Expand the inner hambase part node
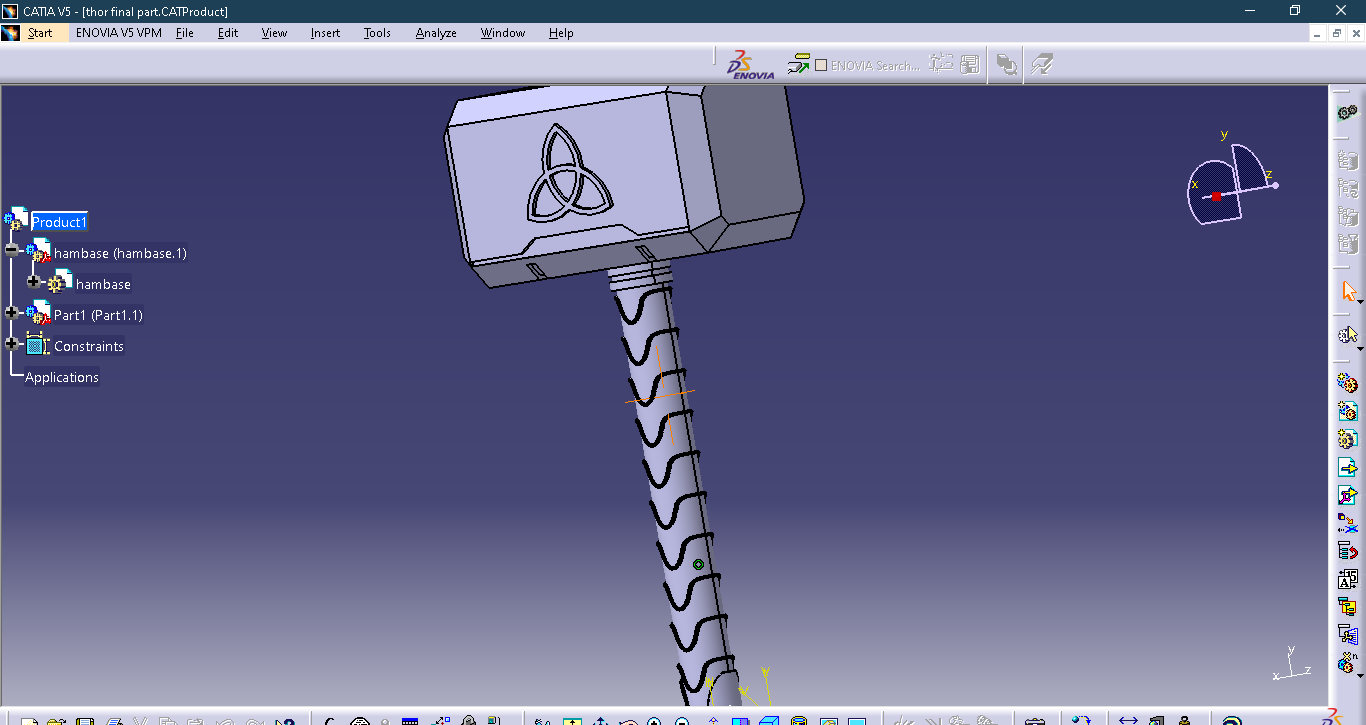This screenshot has width=1366, height=725. 34,282
